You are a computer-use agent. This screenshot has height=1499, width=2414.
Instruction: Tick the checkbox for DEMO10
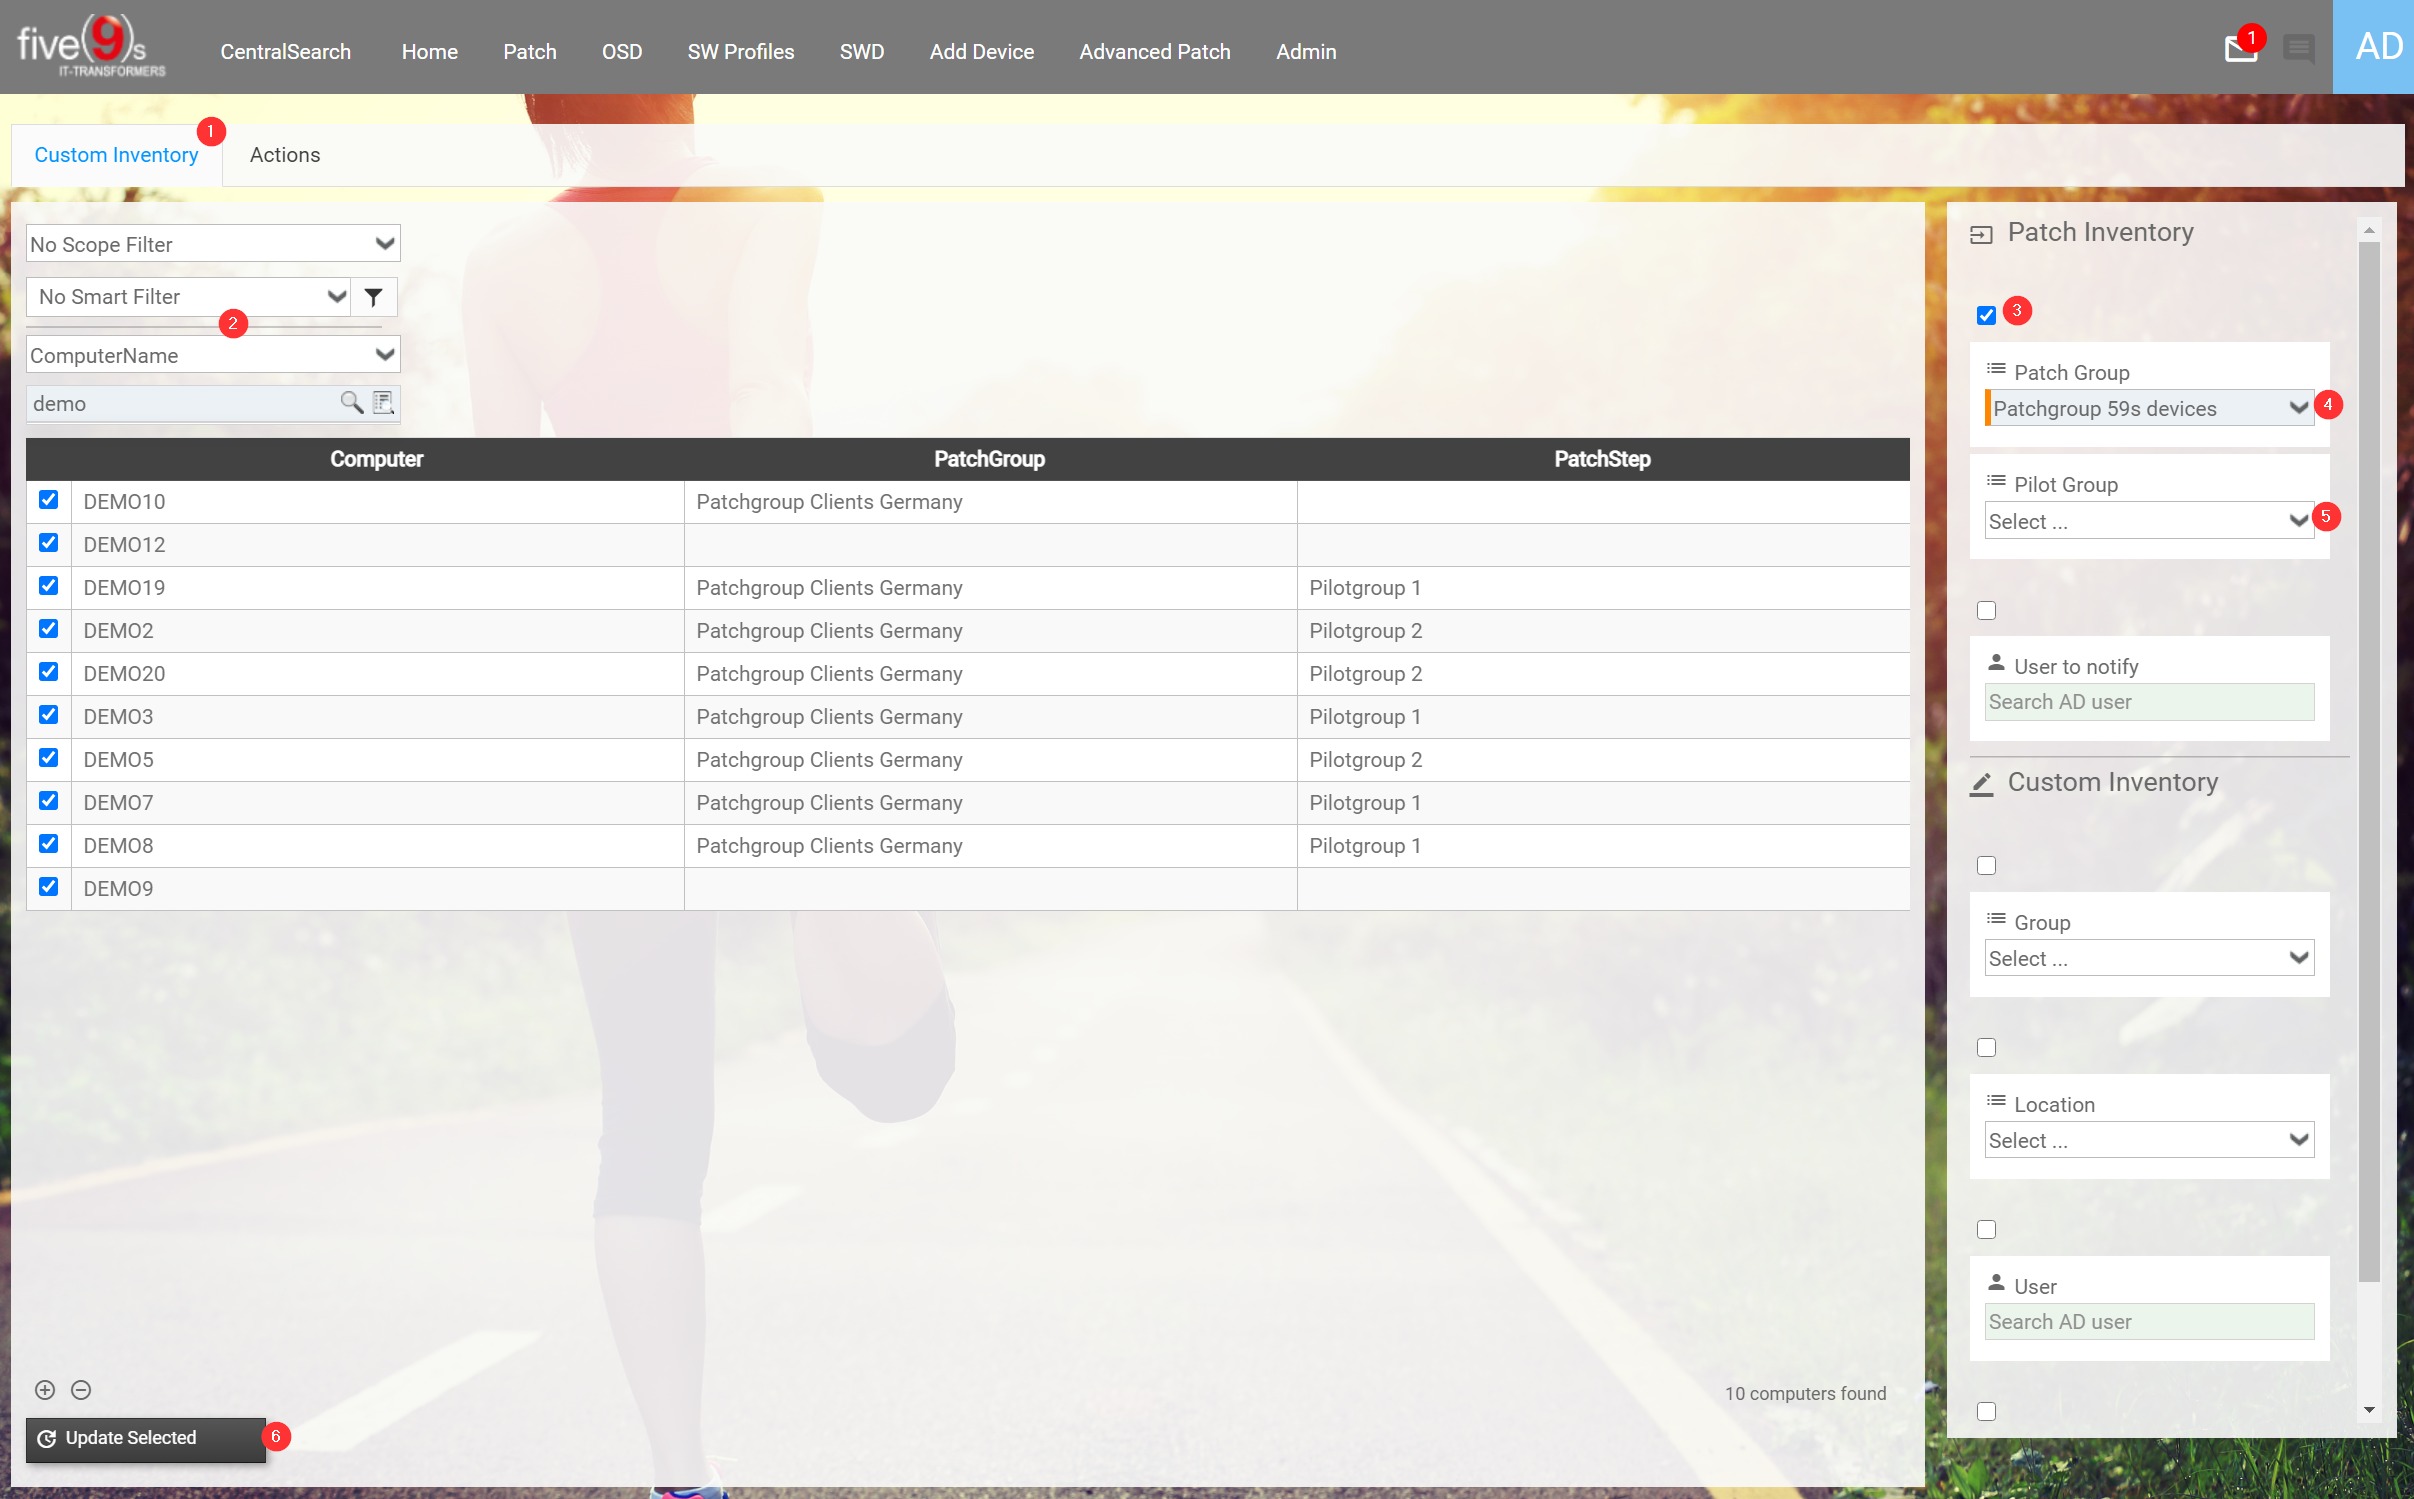click(48, 500)
